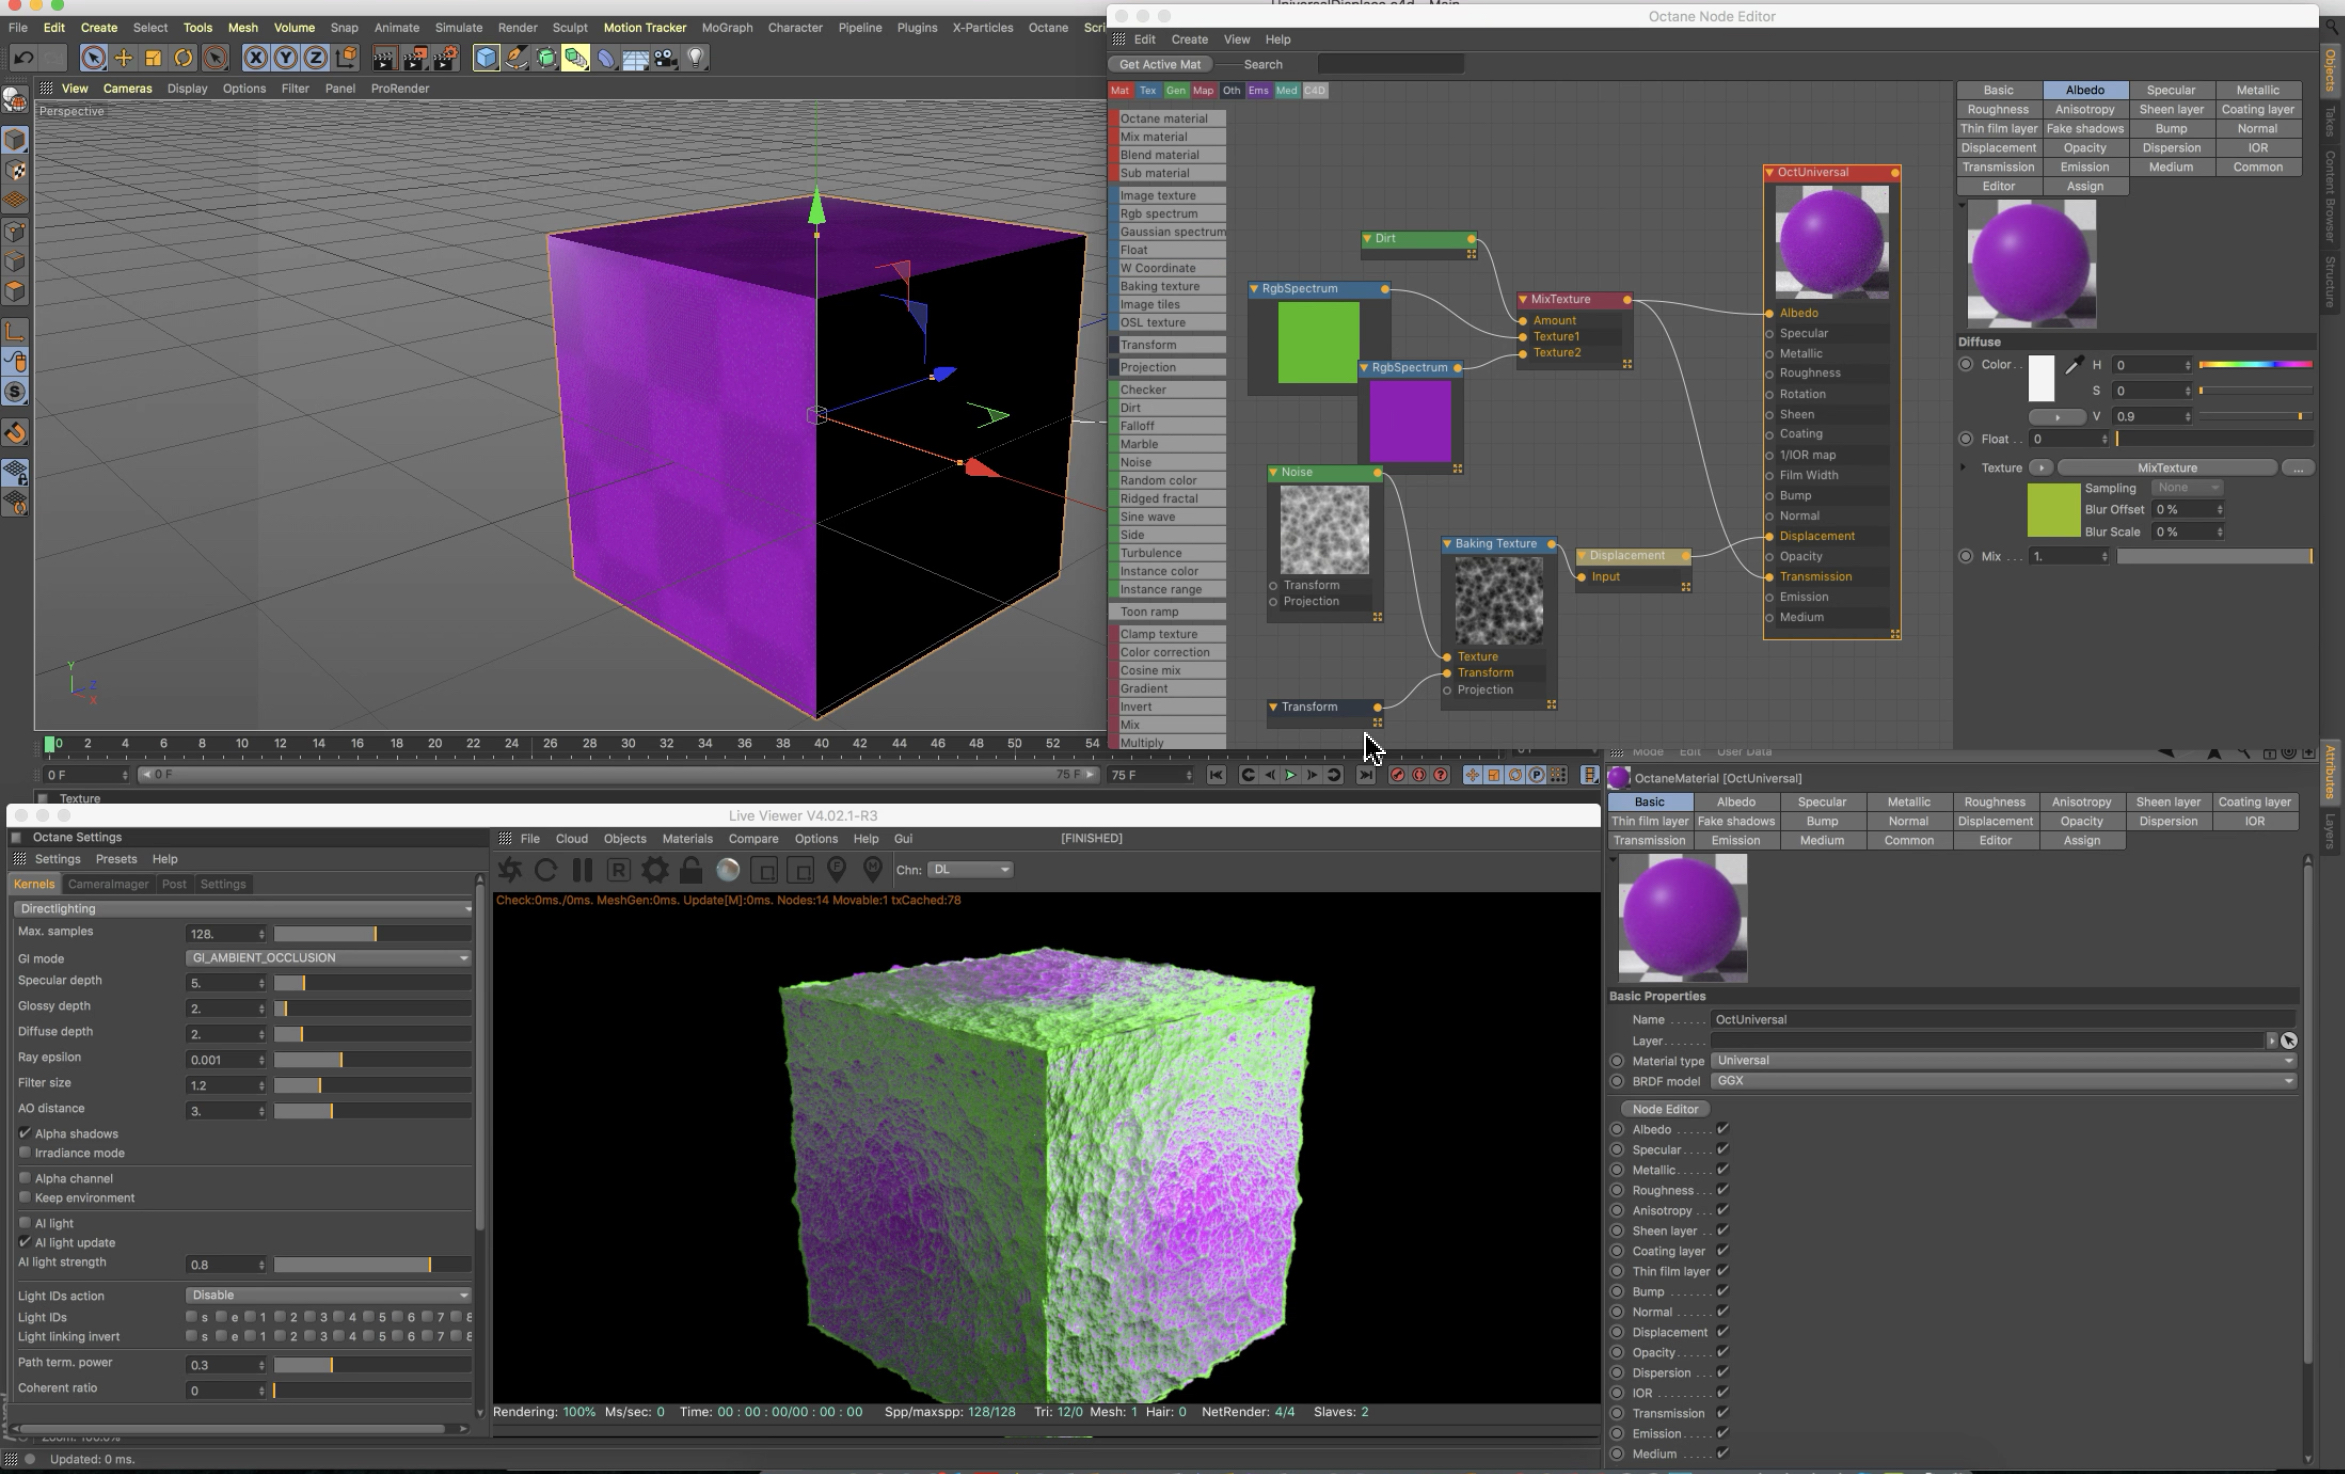
Task: Disable the Alpha shadows checkbox
Action: pos(25,1133)
